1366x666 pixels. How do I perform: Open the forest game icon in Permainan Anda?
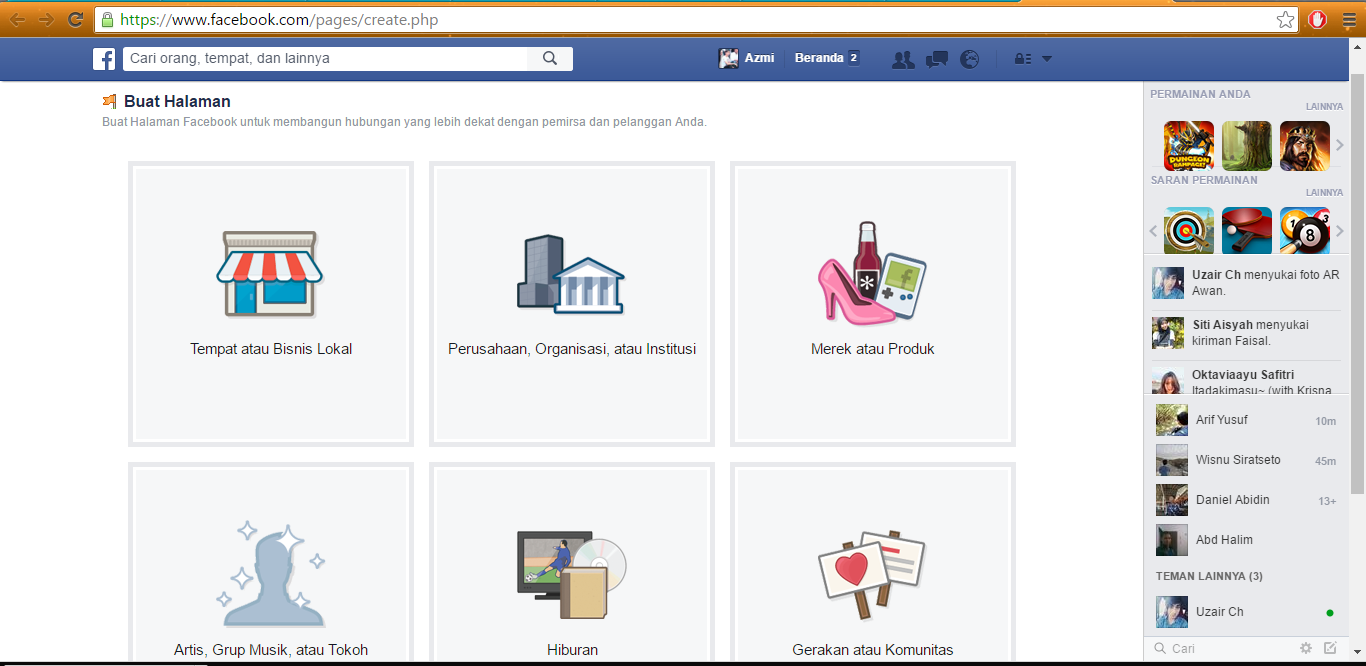click(1247, 146)
